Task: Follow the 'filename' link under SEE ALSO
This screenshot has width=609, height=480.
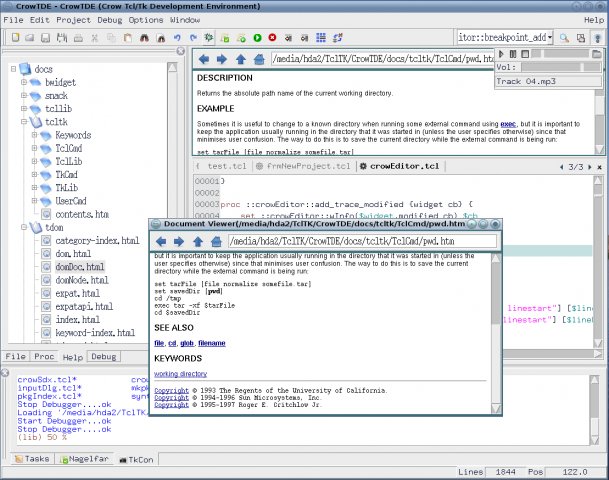Action: pos(212,343)
